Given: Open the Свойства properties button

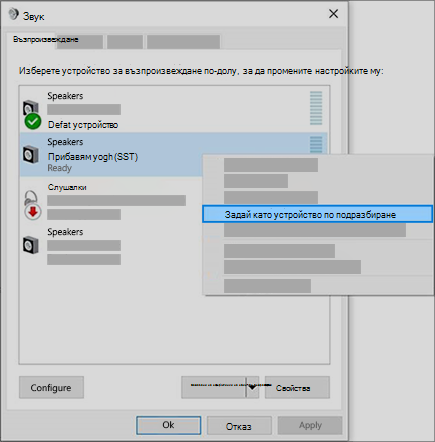Looking at the screenshot, I should coord(297,387).
